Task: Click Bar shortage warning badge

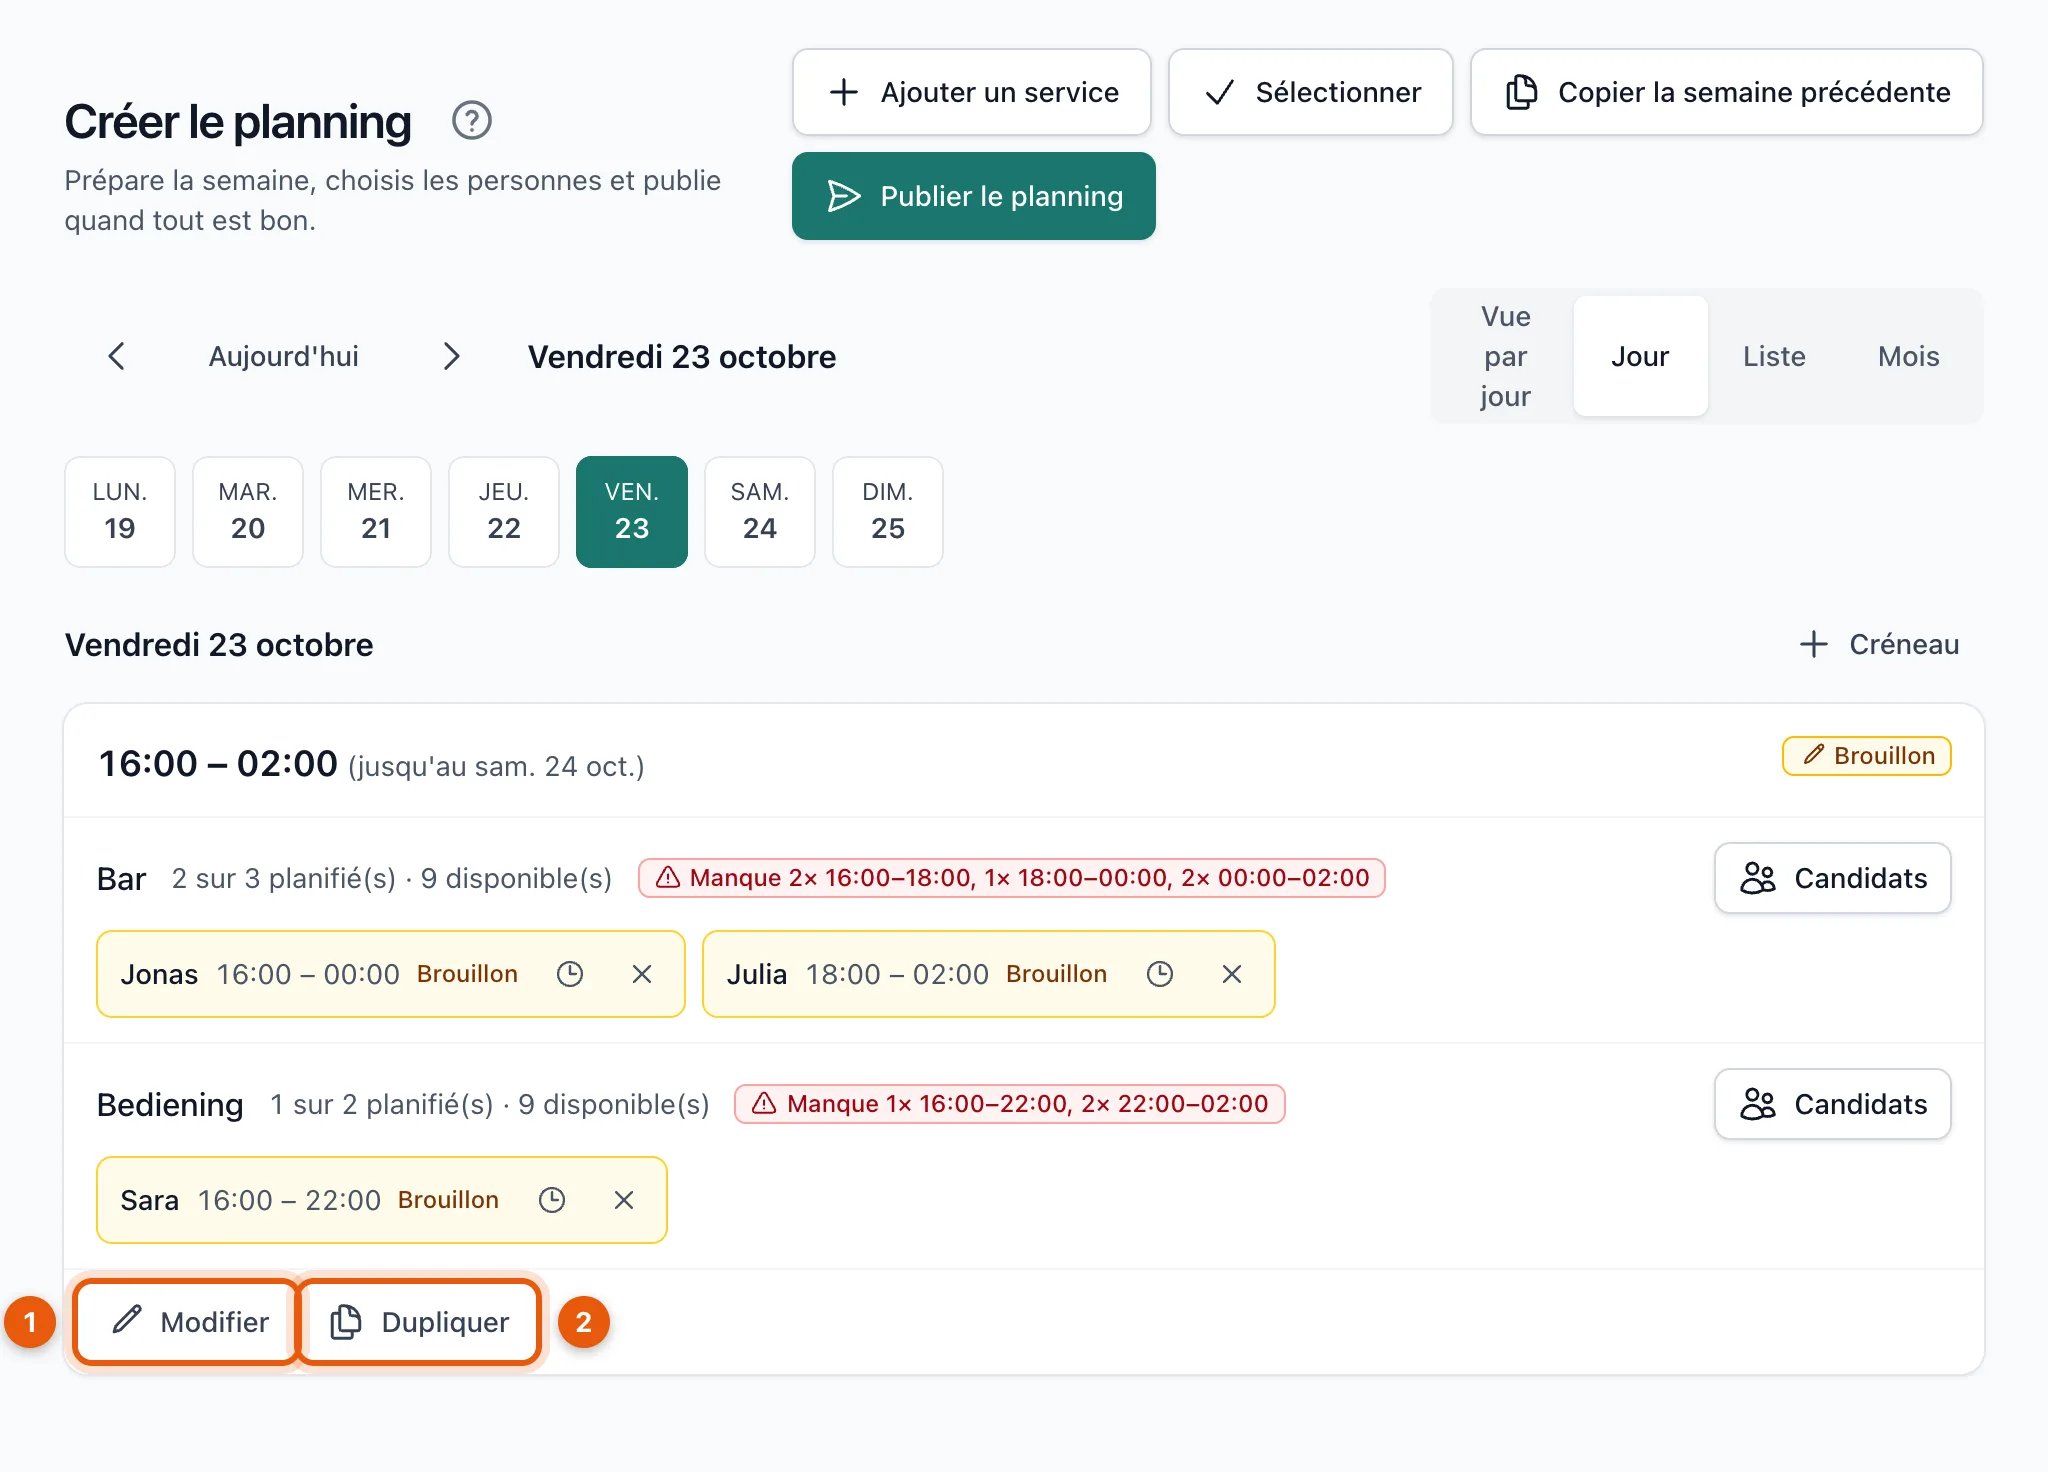Action: pos(1012,878)
